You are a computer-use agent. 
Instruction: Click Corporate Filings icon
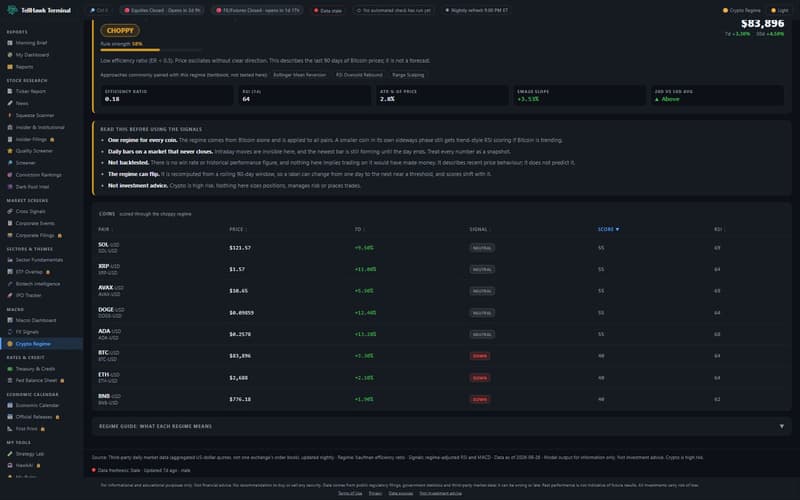[x=10, y=235]
